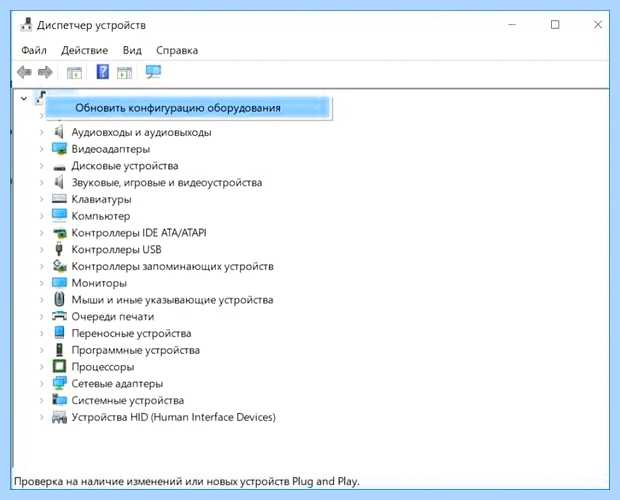Screen dimensions: 620x500
Task: Select Мыши и иные указывающие устройства label
Action: 172,300
